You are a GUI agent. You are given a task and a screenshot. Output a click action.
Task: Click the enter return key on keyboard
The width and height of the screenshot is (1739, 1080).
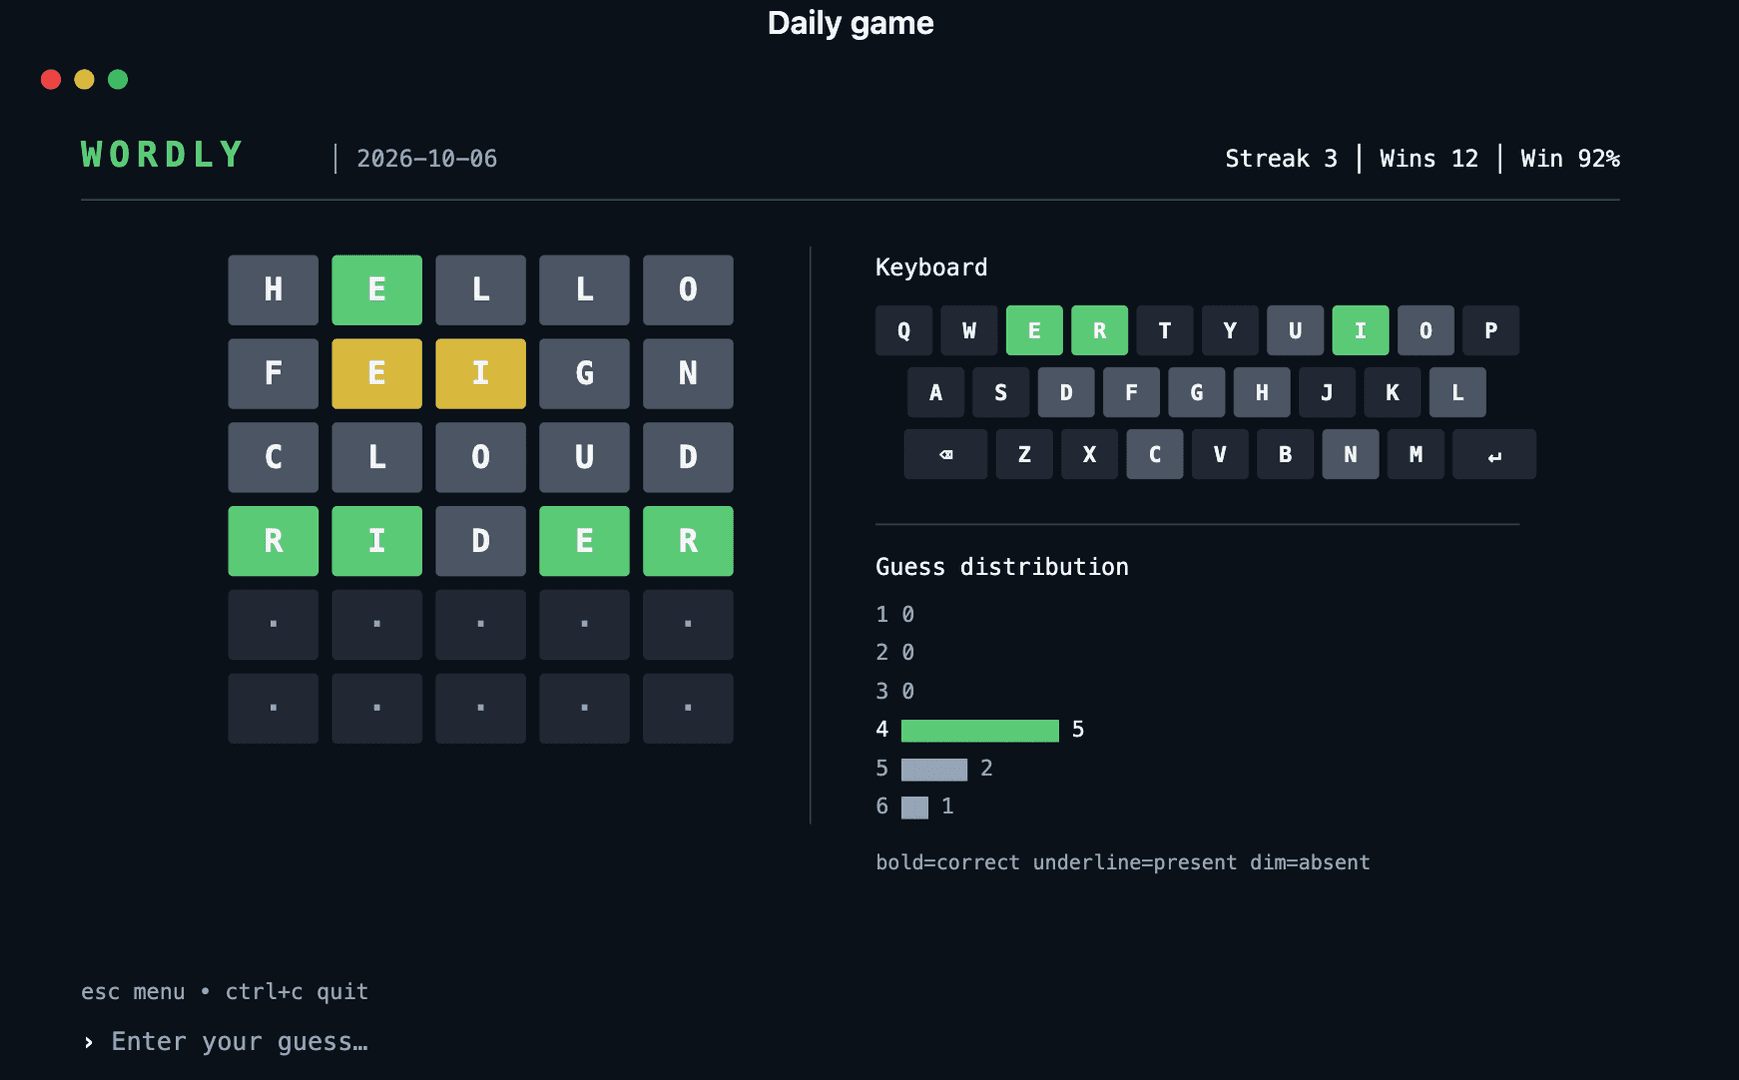coord(1494,454)
